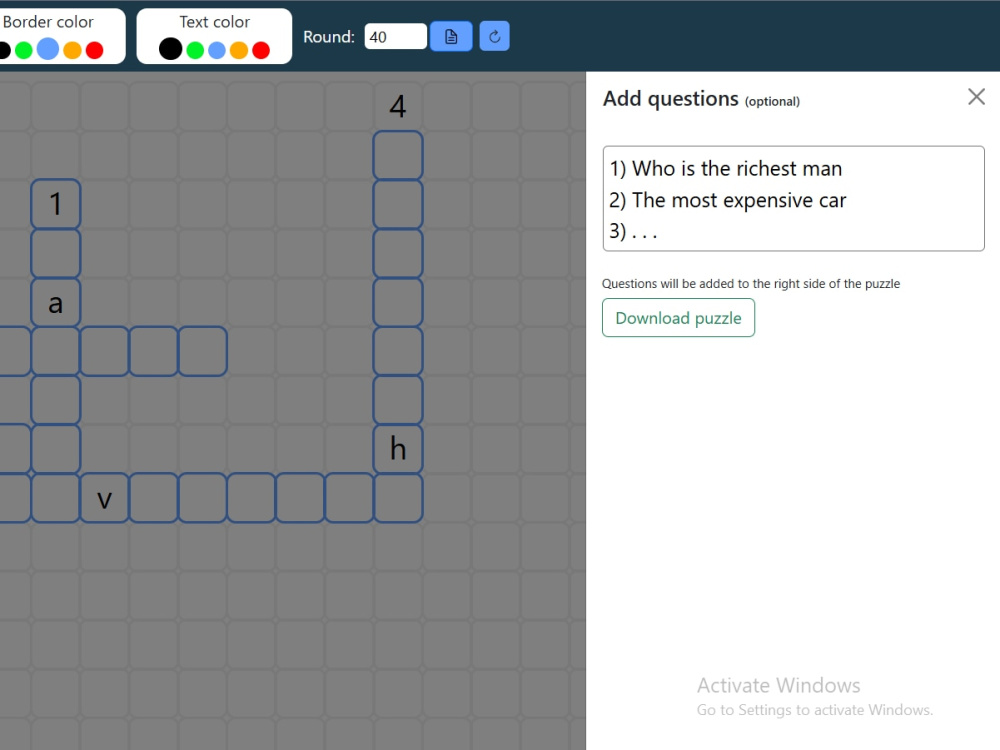Click the Round value input field
Image resolution: width=1000 pixels, height=750 pixels.
[395, 36]
